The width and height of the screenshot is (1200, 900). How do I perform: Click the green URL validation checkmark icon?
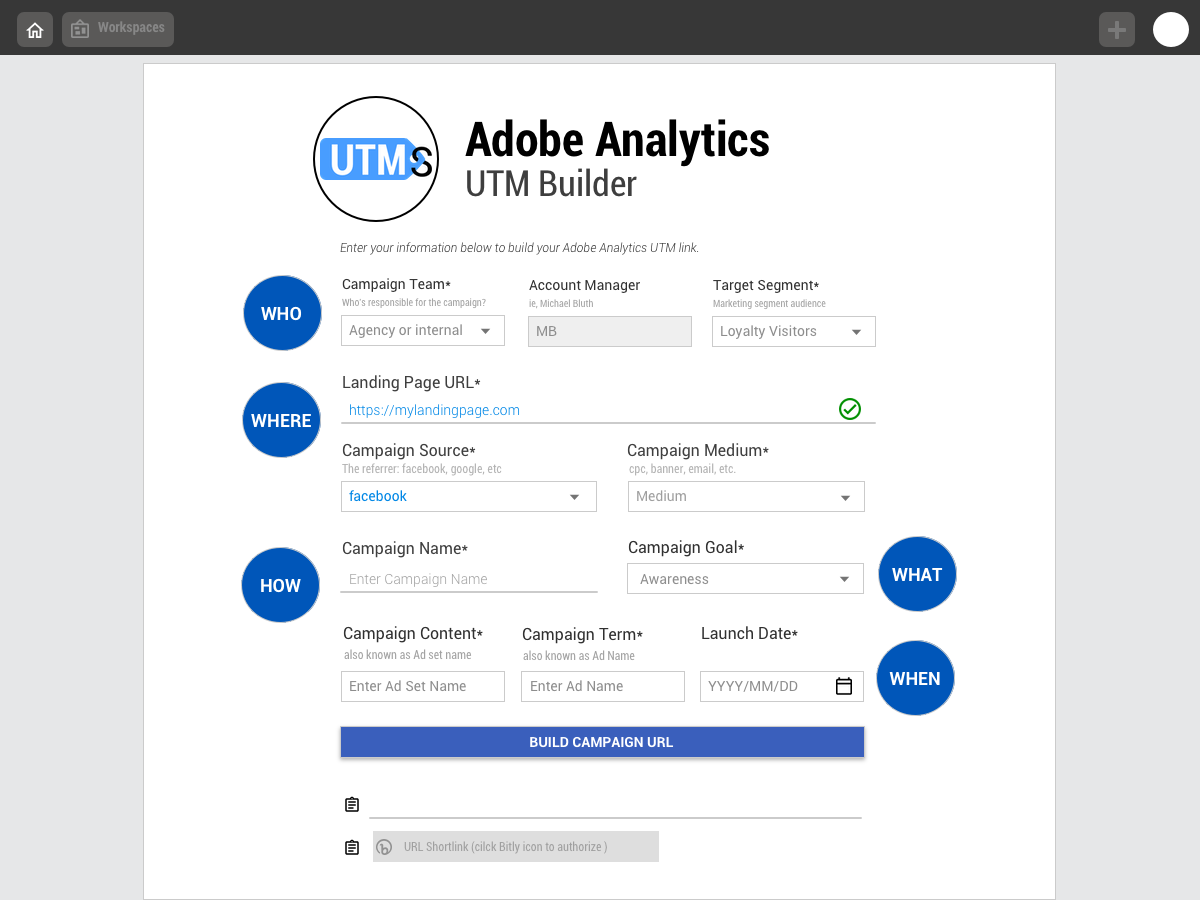point(850,408)
